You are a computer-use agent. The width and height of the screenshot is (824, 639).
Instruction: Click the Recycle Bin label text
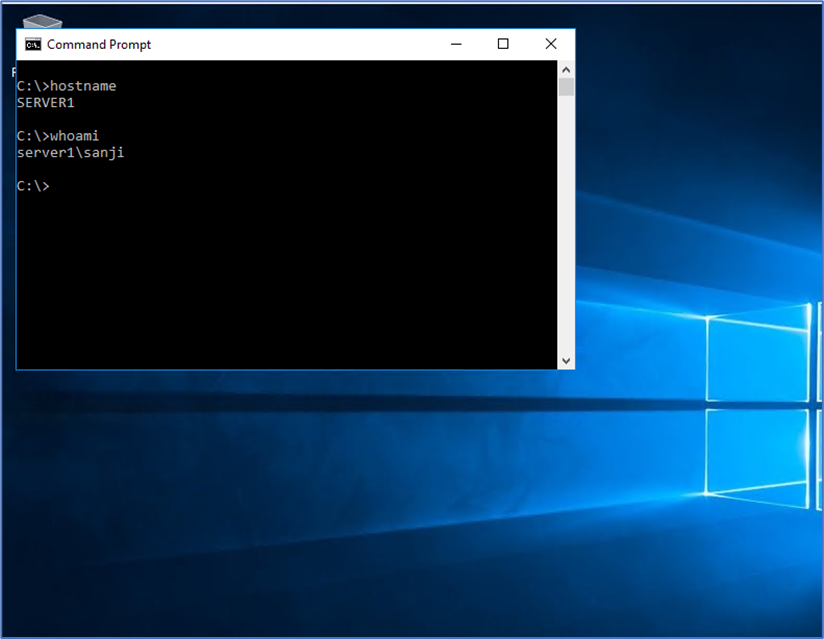click(x=14, y=72)
